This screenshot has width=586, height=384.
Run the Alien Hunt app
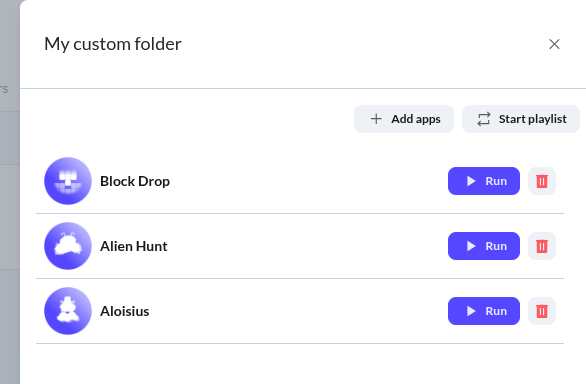tap(484, 246)
